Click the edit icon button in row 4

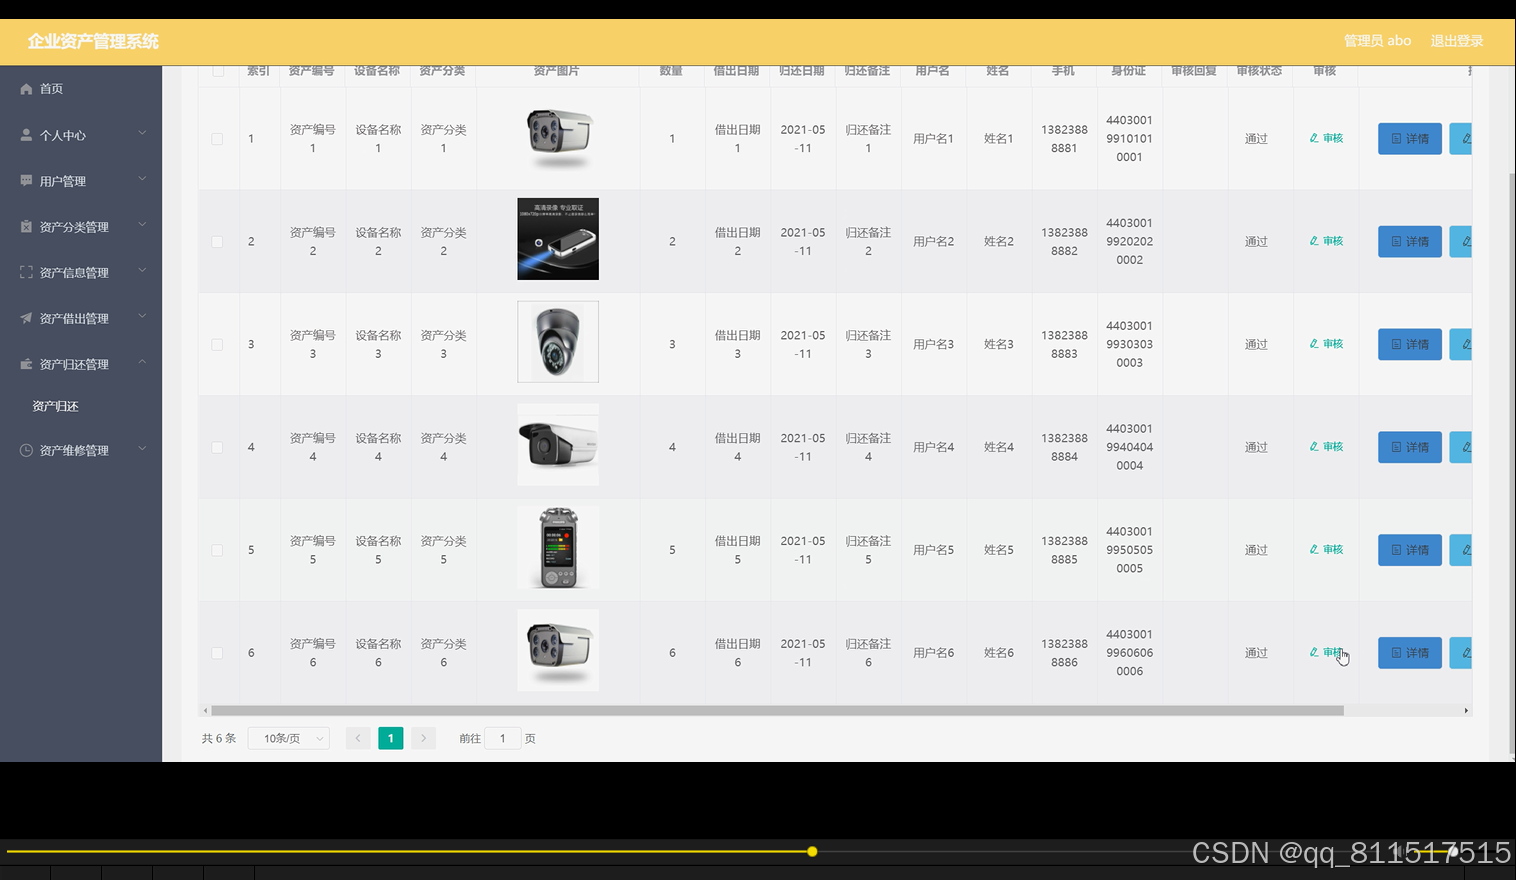(1461, 447)
